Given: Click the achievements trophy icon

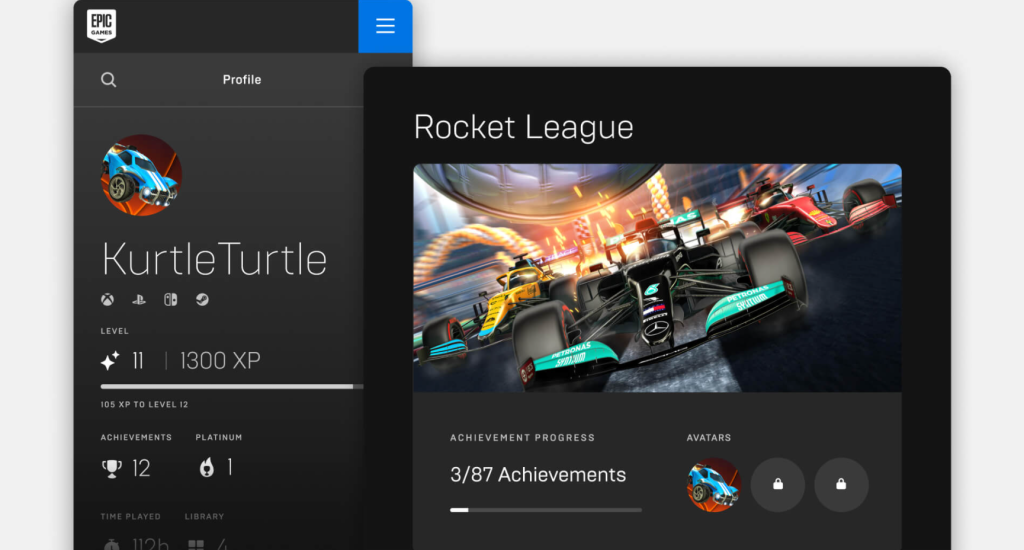Looking at the screenshot, I should point(112,468).
